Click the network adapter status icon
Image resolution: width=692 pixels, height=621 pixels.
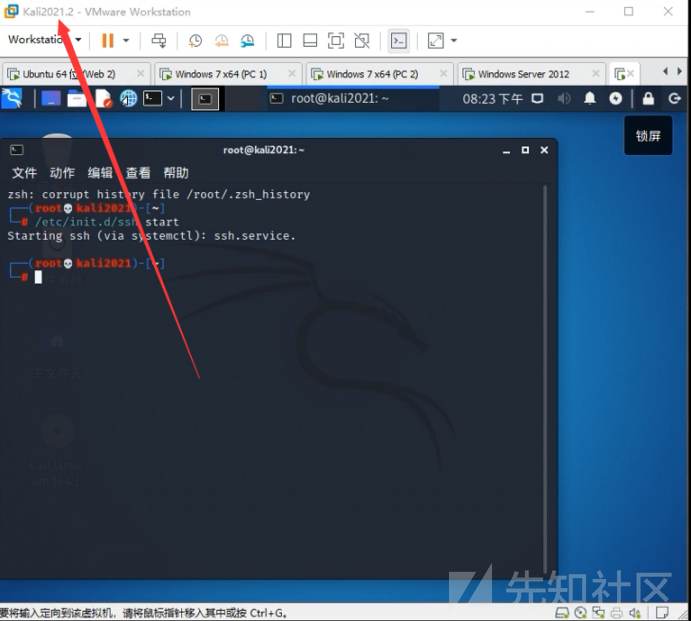(x=598, y=613)
